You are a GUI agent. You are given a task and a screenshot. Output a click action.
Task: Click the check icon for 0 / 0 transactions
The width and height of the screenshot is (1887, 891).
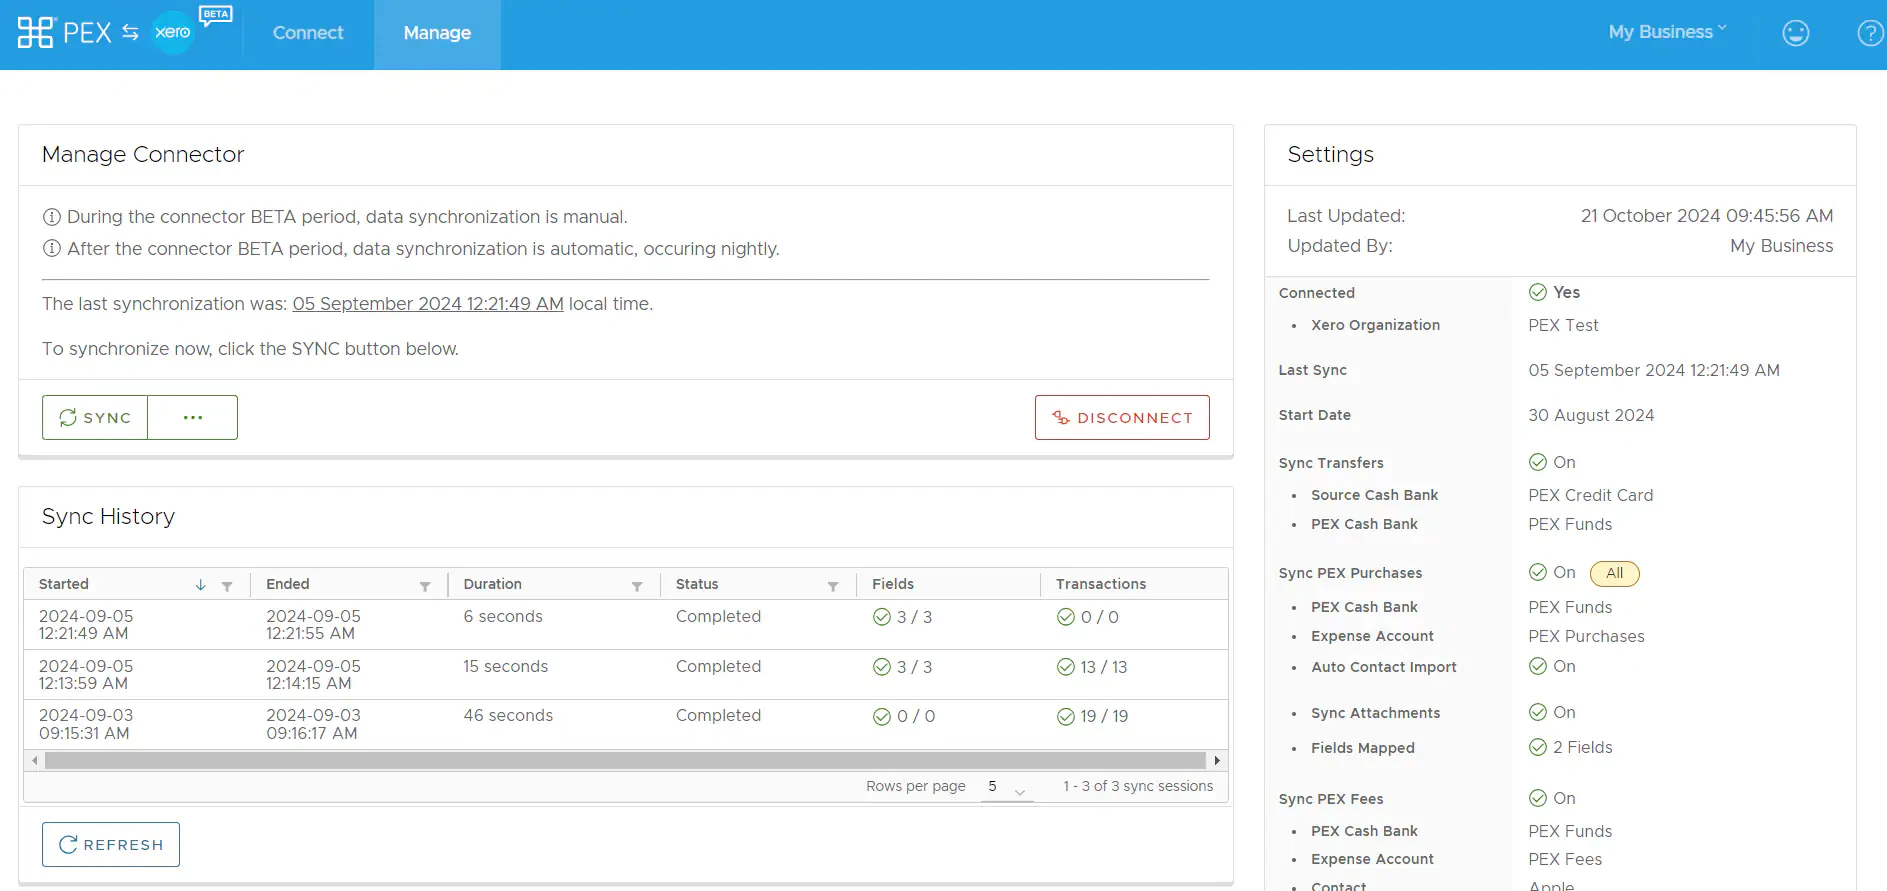click(1066, 617)
